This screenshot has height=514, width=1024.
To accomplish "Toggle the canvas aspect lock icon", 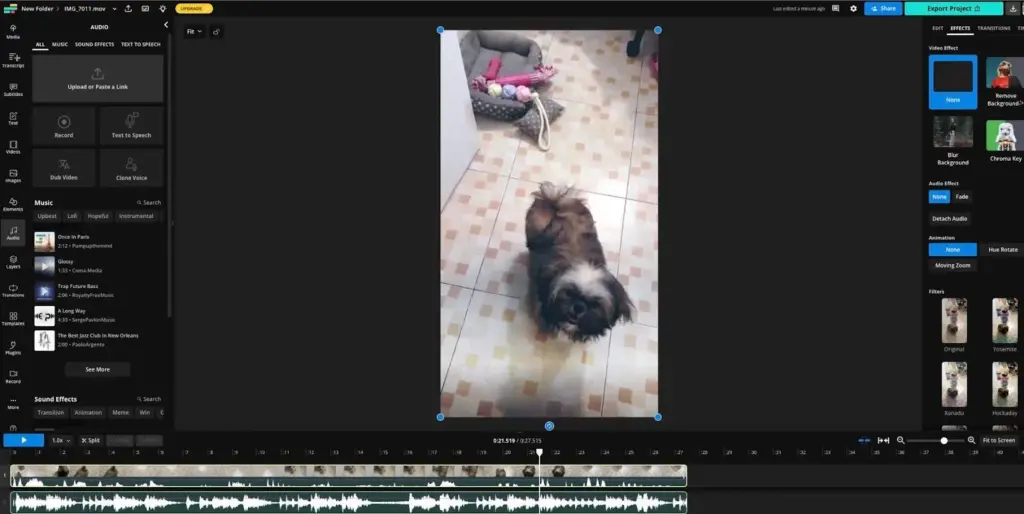I will (x=217, y=32).
